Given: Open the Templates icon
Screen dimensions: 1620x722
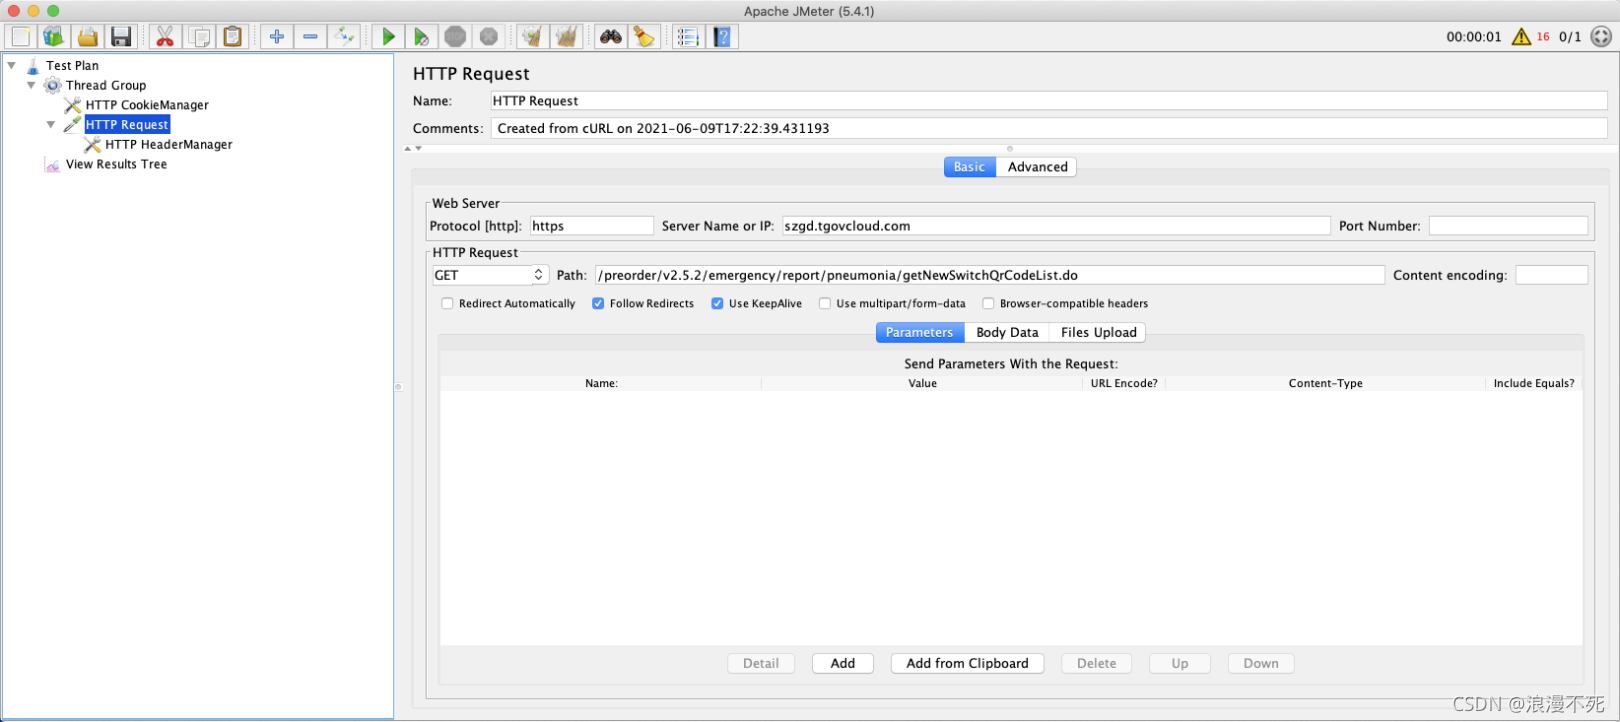Looking at the screenshot, I should click(54, 37).
